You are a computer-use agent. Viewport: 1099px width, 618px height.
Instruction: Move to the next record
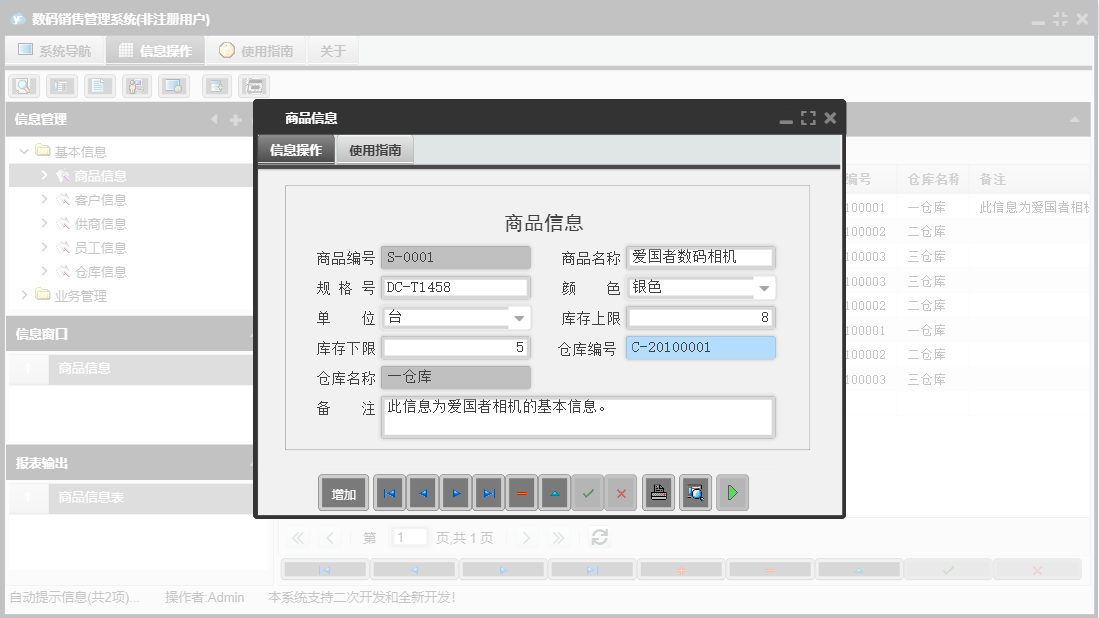[455, 492]
